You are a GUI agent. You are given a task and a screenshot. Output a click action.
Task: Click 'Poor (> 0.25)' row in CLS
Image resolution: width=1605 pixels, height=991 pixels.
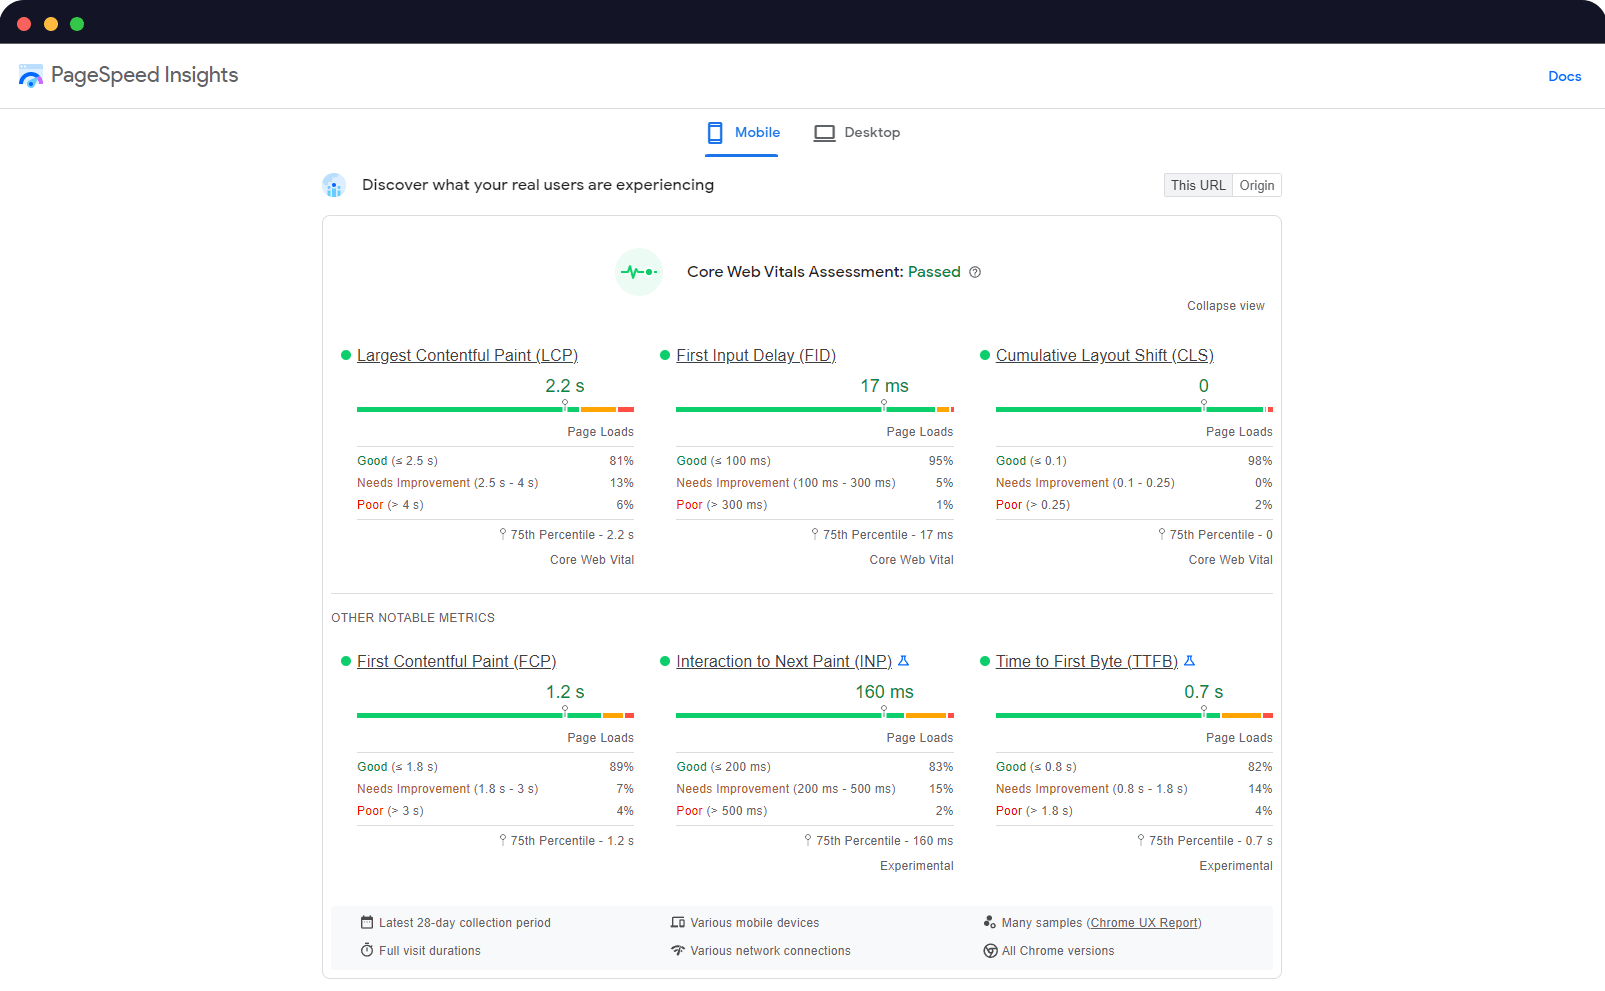tap(1134, 505)
